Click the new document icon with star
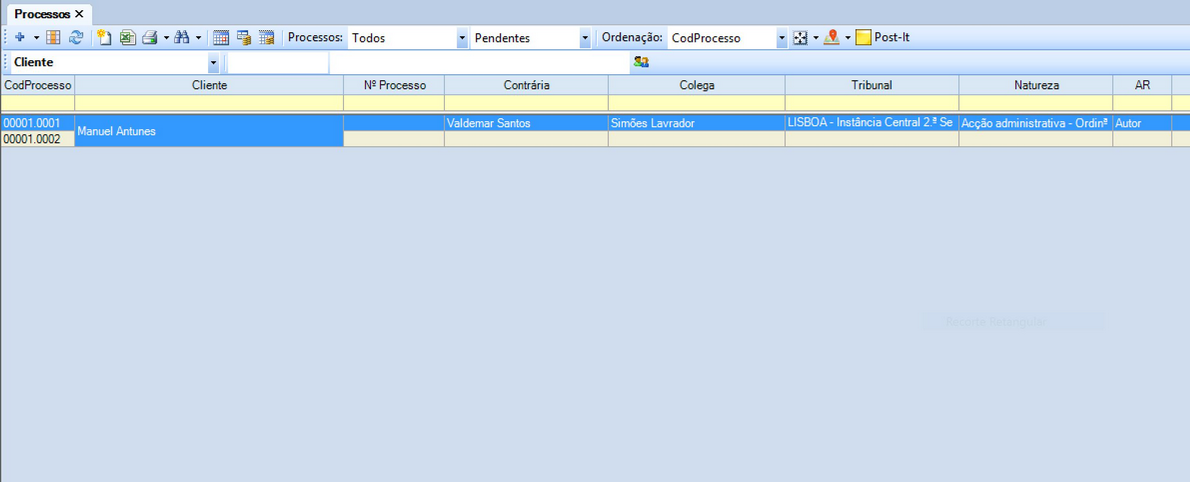Screen dimensions: 1190x482 click(x=104, y=37)
